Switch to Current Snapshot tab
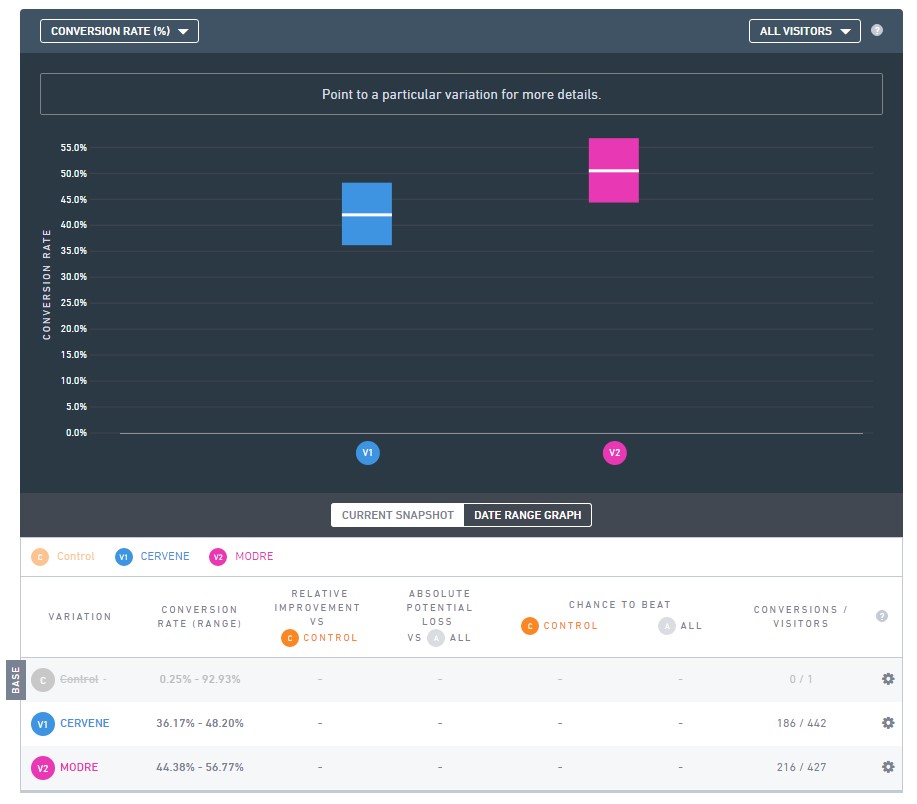Screen dimensions: 917x804 click(397, 515)
